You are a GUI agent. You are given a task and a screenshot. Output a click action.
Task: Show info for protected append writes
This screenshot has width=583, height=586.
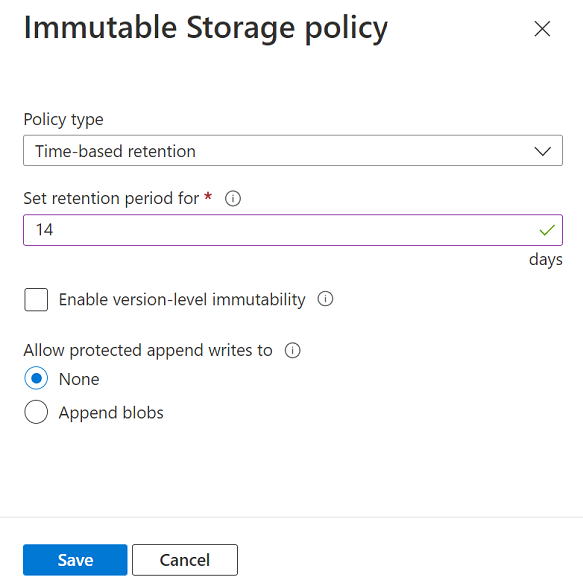click(x=292, y=351)
